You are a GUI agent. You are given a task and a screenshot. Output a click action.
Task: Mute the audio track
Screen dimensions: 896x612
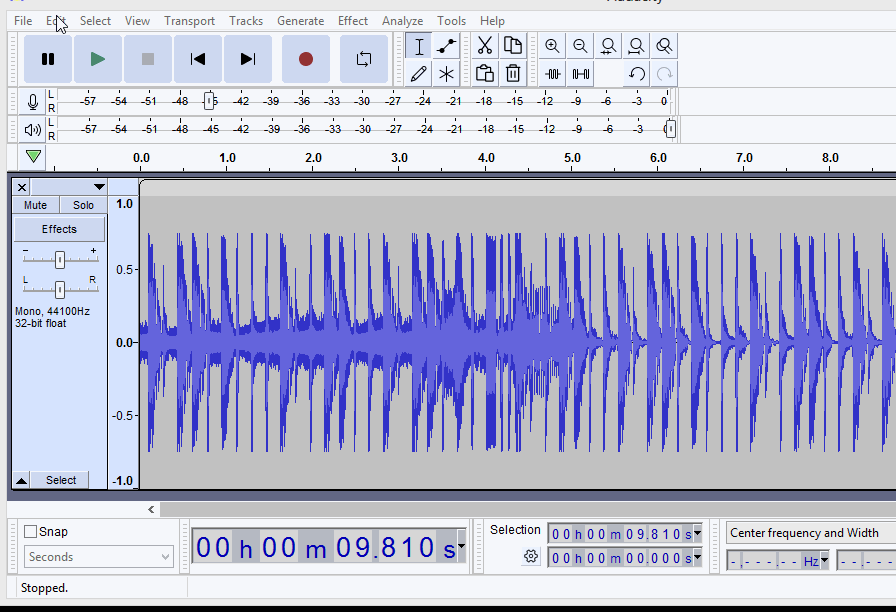[35, 205]
